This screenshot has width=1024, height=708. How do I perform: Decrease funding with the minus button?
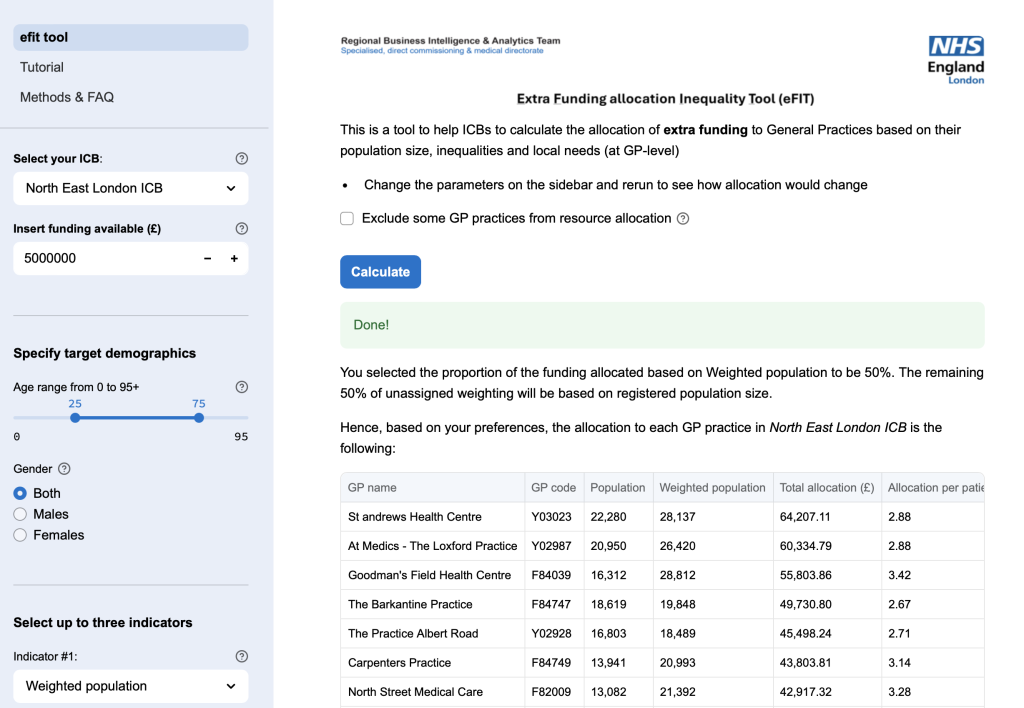[208, 258]
